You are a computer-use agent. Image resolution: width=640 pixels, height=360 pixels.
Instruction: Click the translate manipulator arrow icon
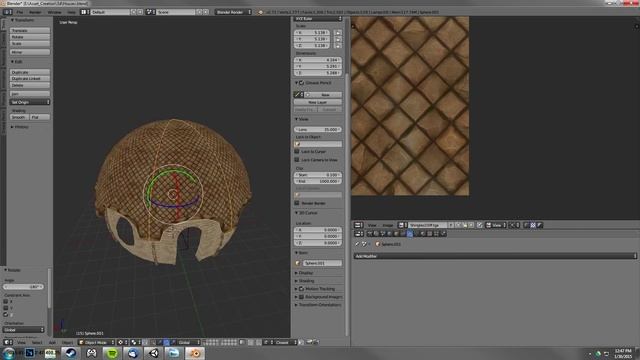coord(160,342)
